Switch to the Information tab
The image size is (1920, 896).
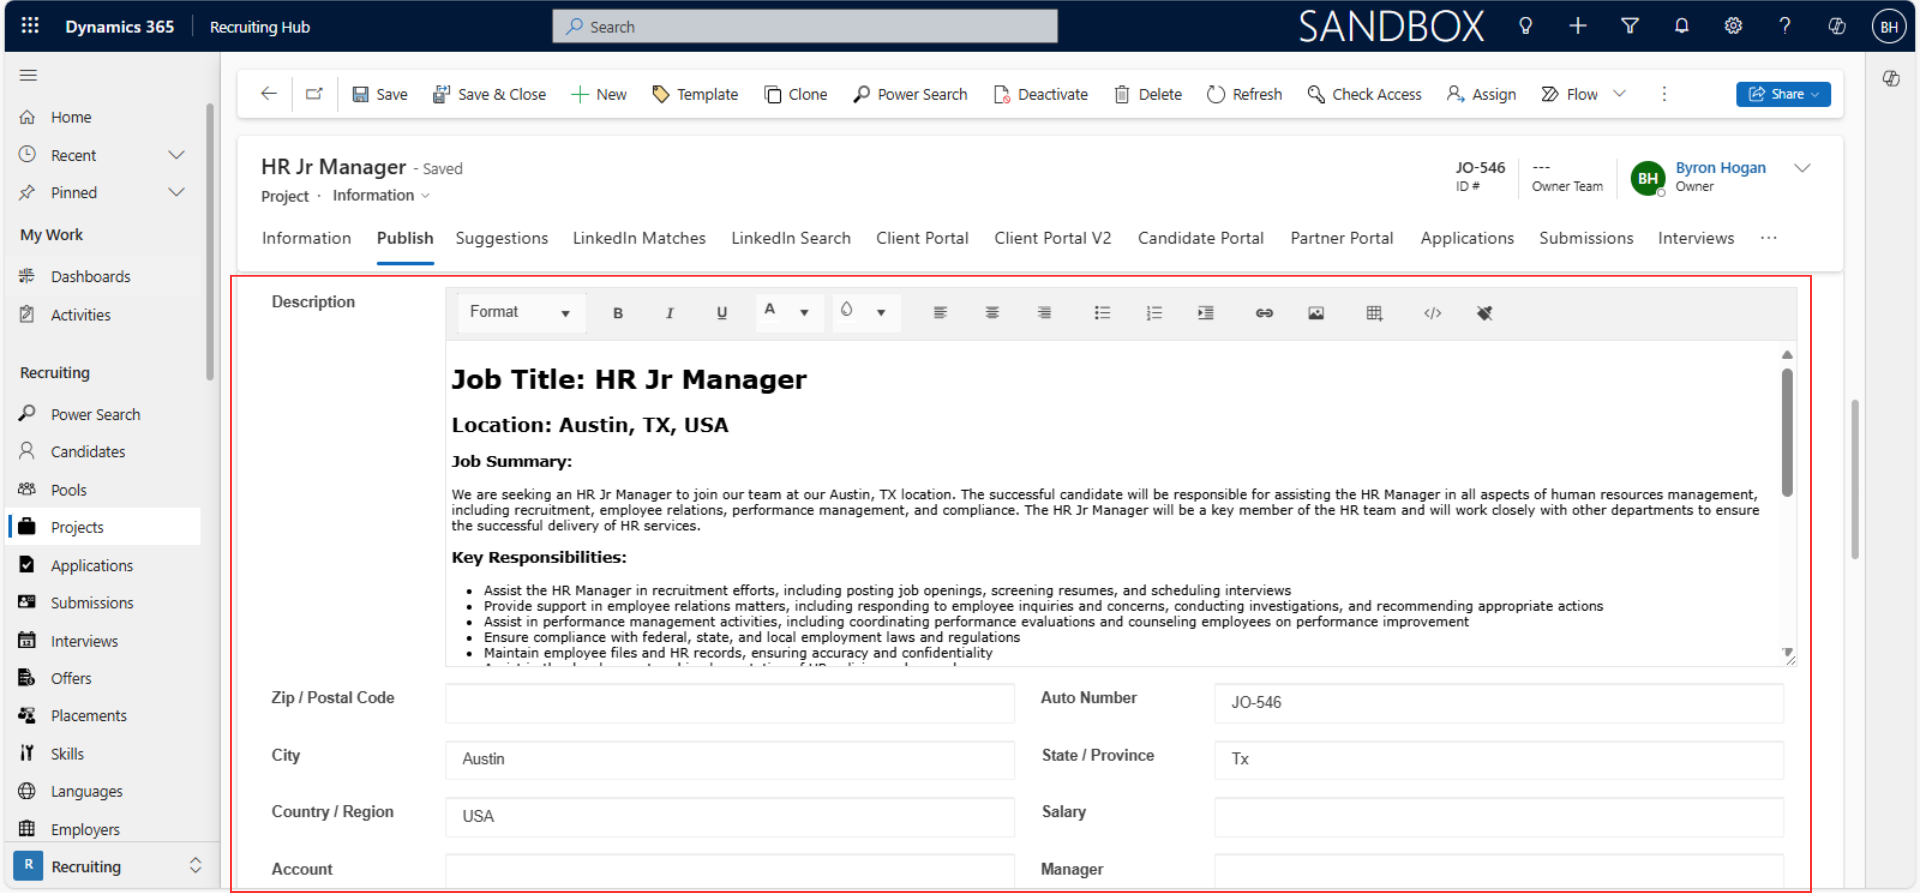306,238
